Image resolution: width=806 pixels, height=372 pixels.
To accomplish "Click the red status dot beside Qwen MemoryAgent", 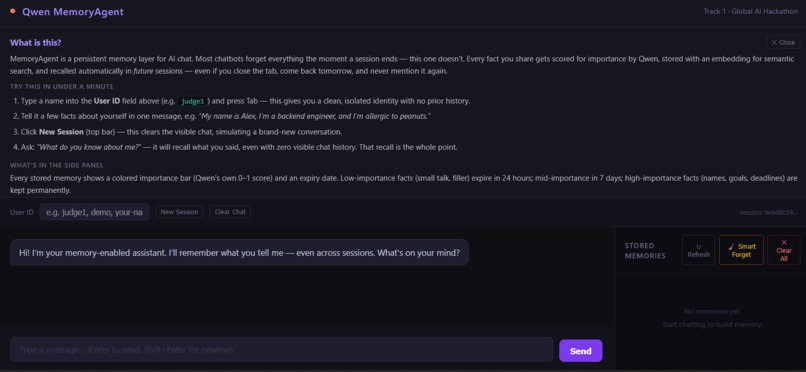I will (x=13, y=11).
